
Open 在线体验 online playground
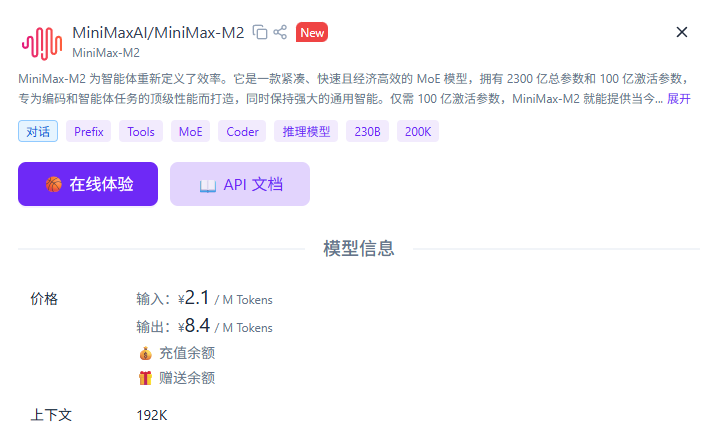coord(88,184)
